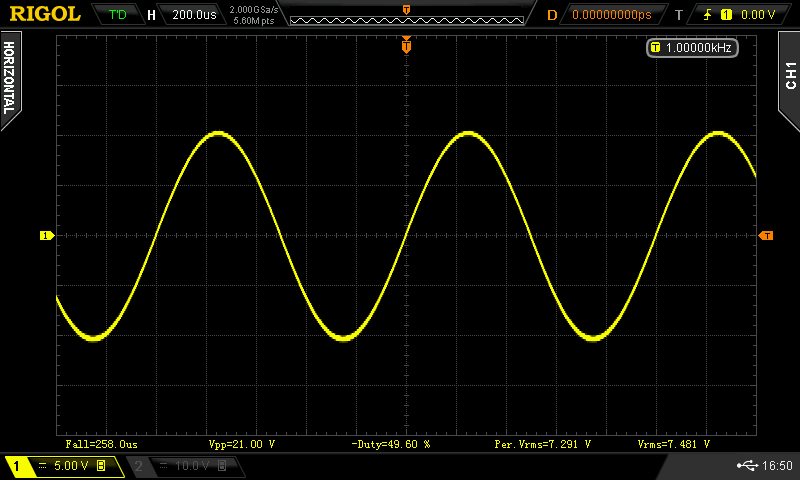
Task: Toggle channel 1 at 5.00 V
Action: (62, 466)
